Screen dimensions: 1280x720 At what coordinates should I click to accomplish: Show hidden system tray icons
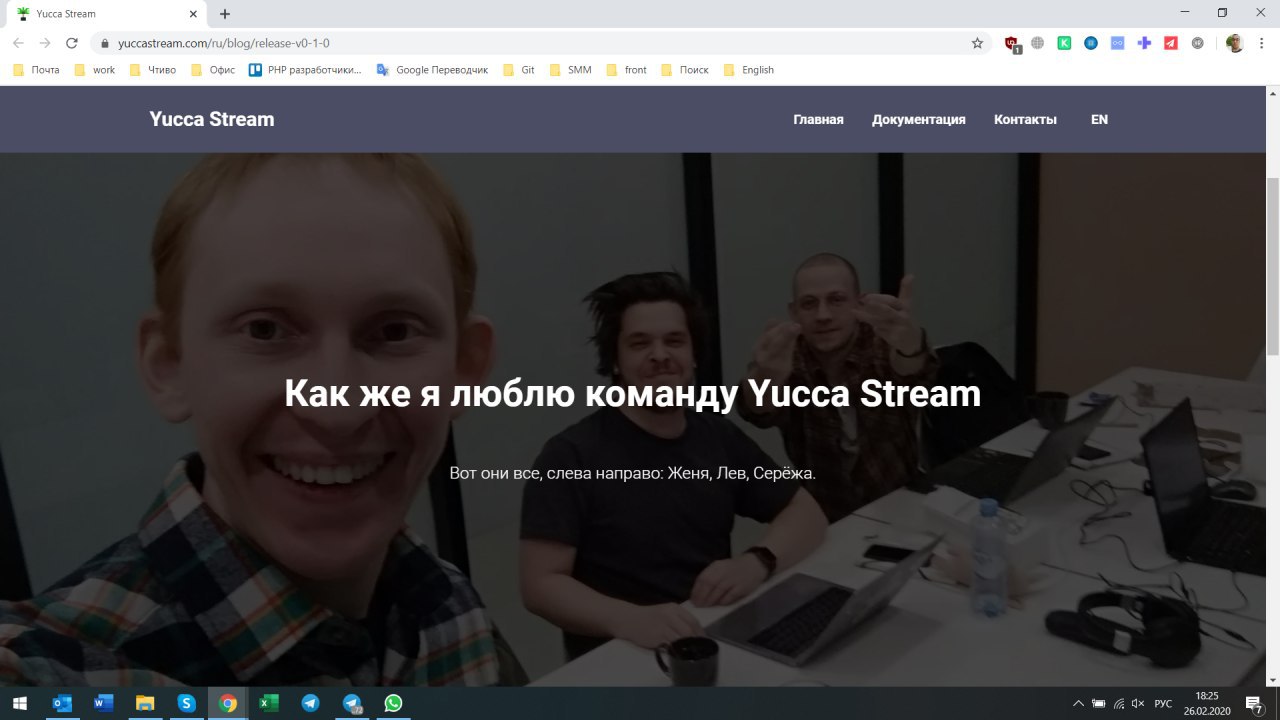1078,703
